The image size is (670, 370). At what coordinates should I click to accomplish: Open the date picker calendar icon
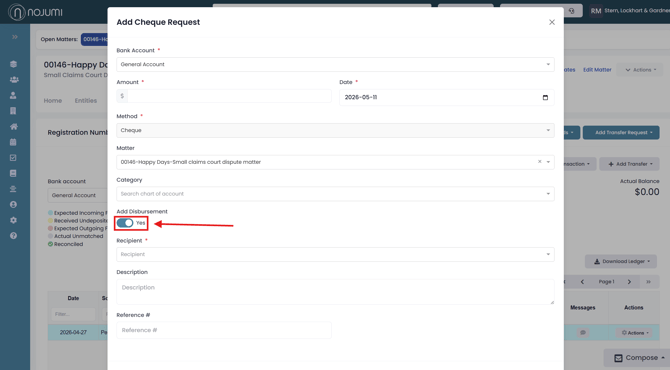545,97
